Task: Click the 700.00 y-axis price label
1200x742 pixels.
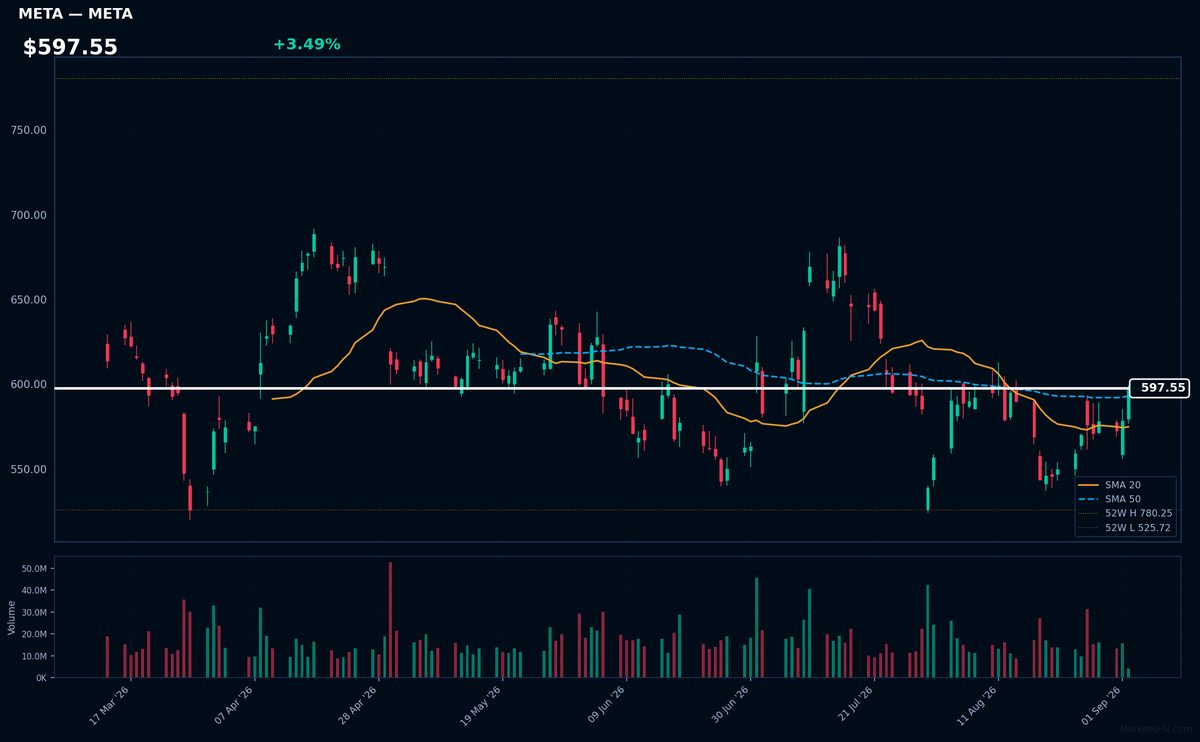Action: 27,215
